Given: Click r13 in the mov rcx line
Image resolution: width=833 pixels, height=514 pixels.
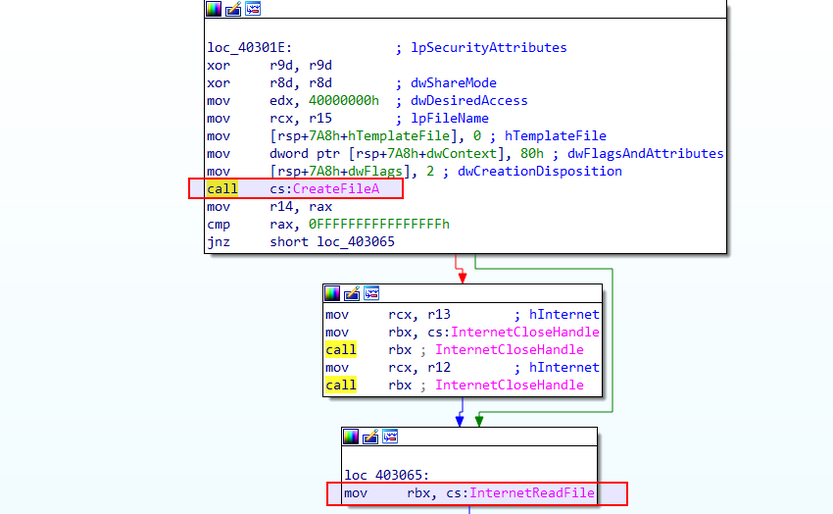Looking at the screenshot, I should [439, 314].
